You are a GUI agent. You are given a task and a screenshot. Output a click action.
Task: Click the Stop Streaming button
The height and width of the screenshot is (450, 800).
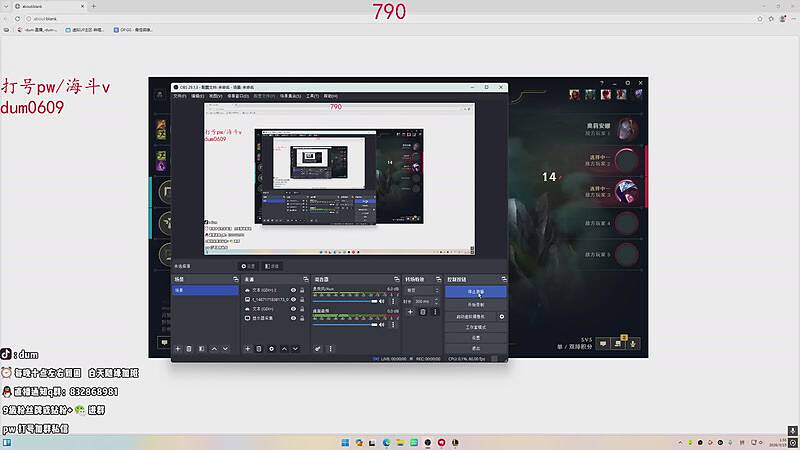pos(475,292)
